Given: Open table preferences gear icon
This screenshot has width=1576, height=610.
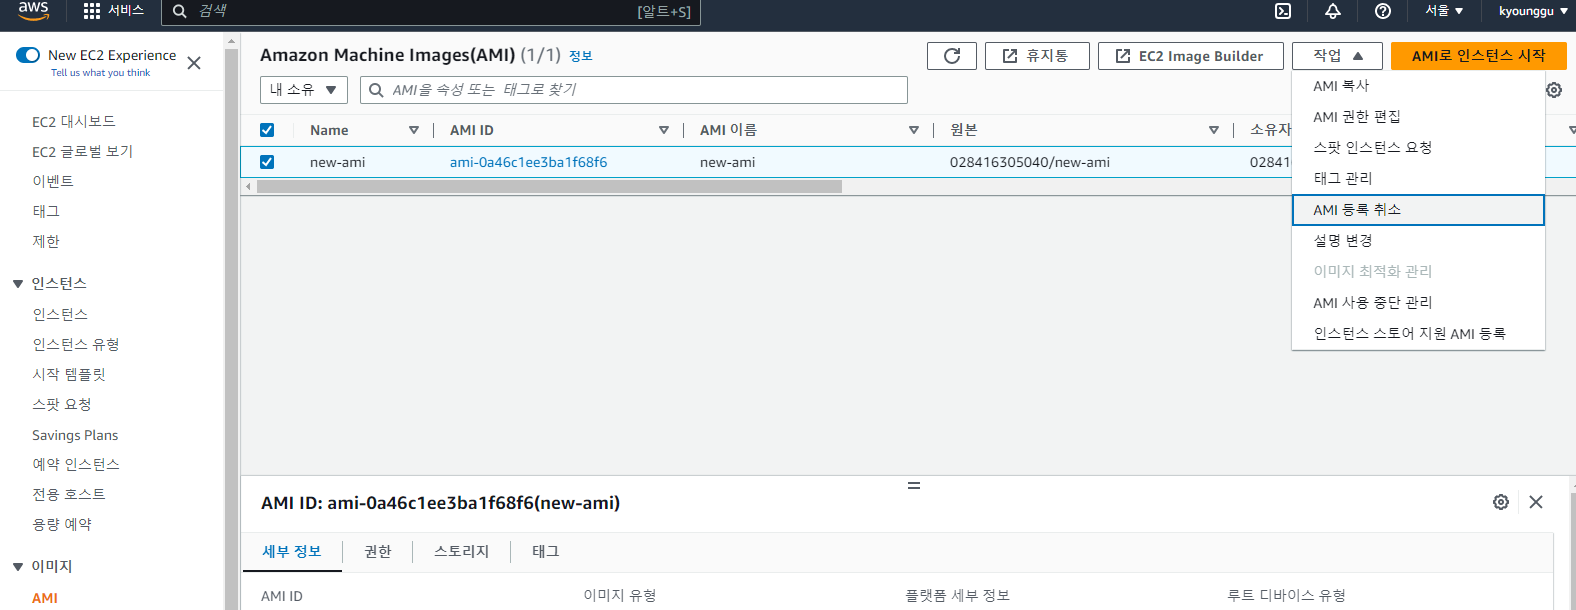Looking at the screenshot, I should click(x=1554, y=90).
